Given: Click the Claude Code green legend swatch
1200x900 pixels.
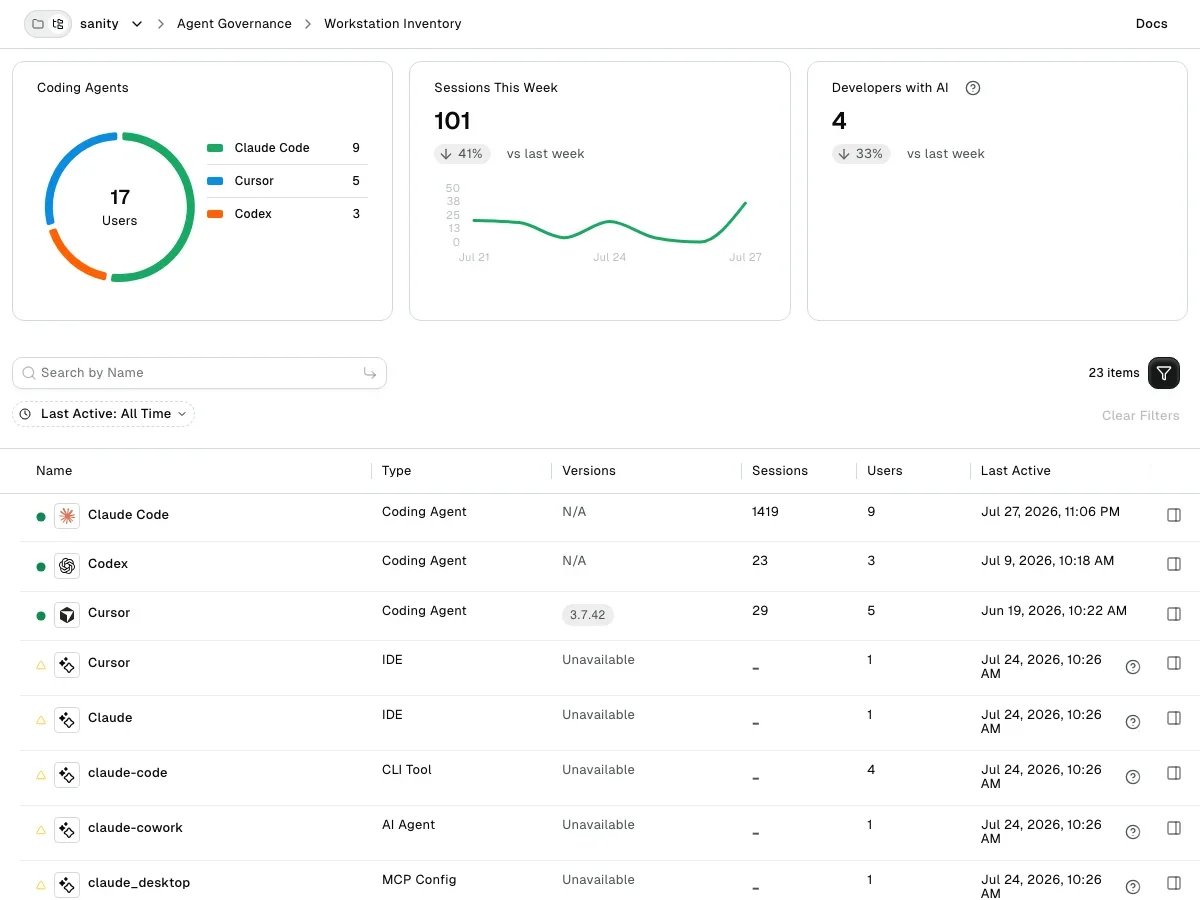Looking at the screenshot, I should [x=215, y=148].
